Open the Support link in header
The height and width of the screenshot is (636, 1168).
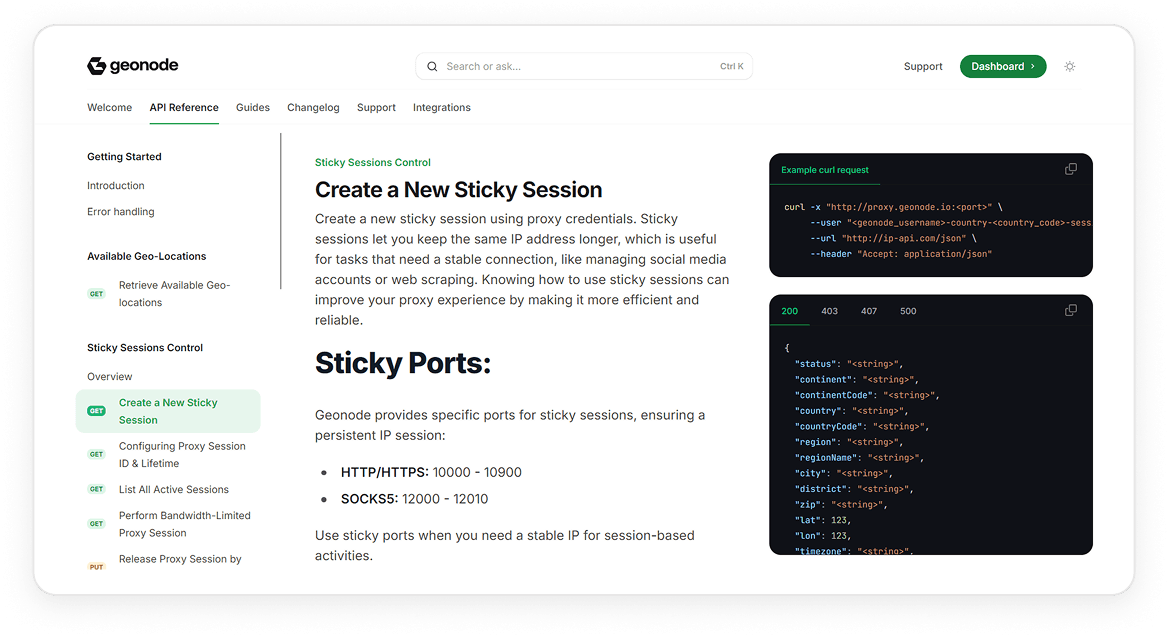pyautogui.click(x=923, y=66)
